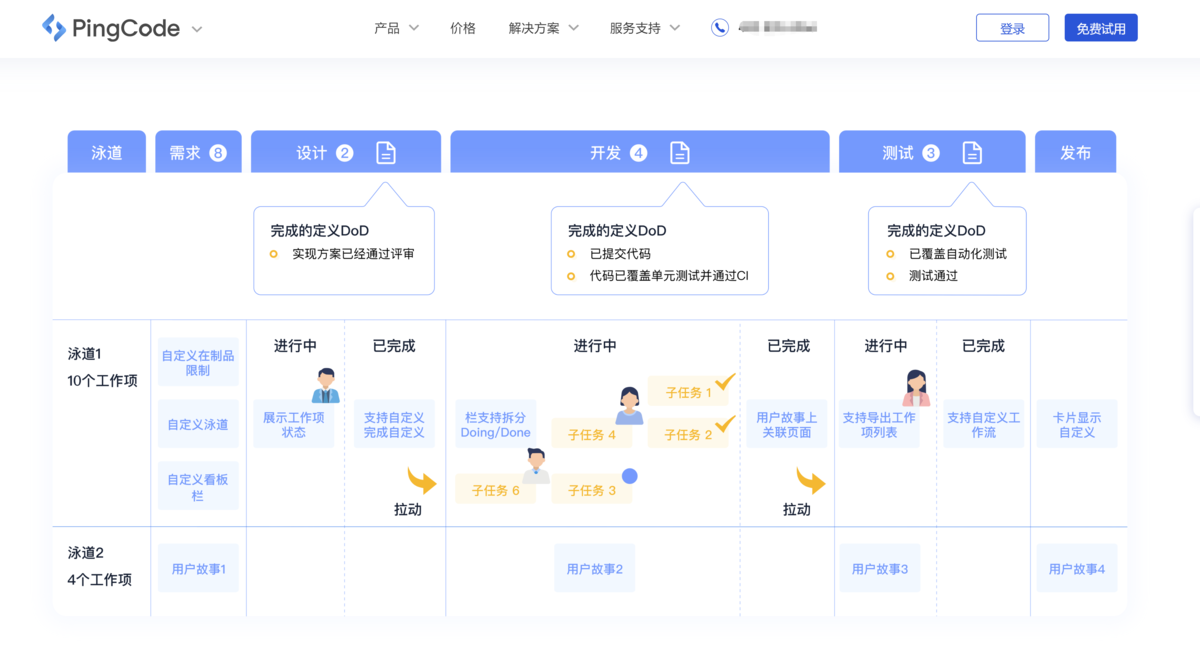
Task: Open the DoD document icon on 开发 column
Action: pyautogui.click(x=680, y=151)
